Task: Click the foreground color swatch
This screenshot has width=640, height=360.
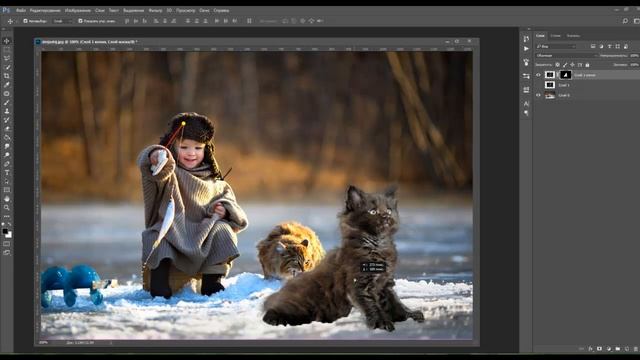Action: tap(5, 231)
